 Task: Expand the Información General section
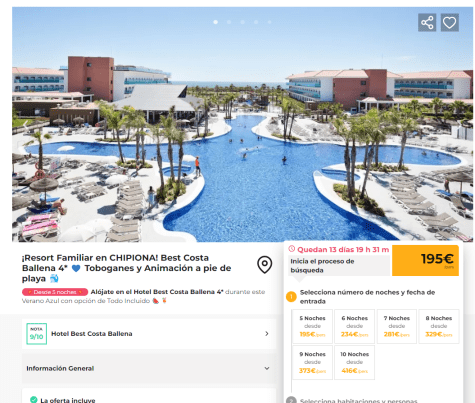pyautogui.click(x=149, y=368)
